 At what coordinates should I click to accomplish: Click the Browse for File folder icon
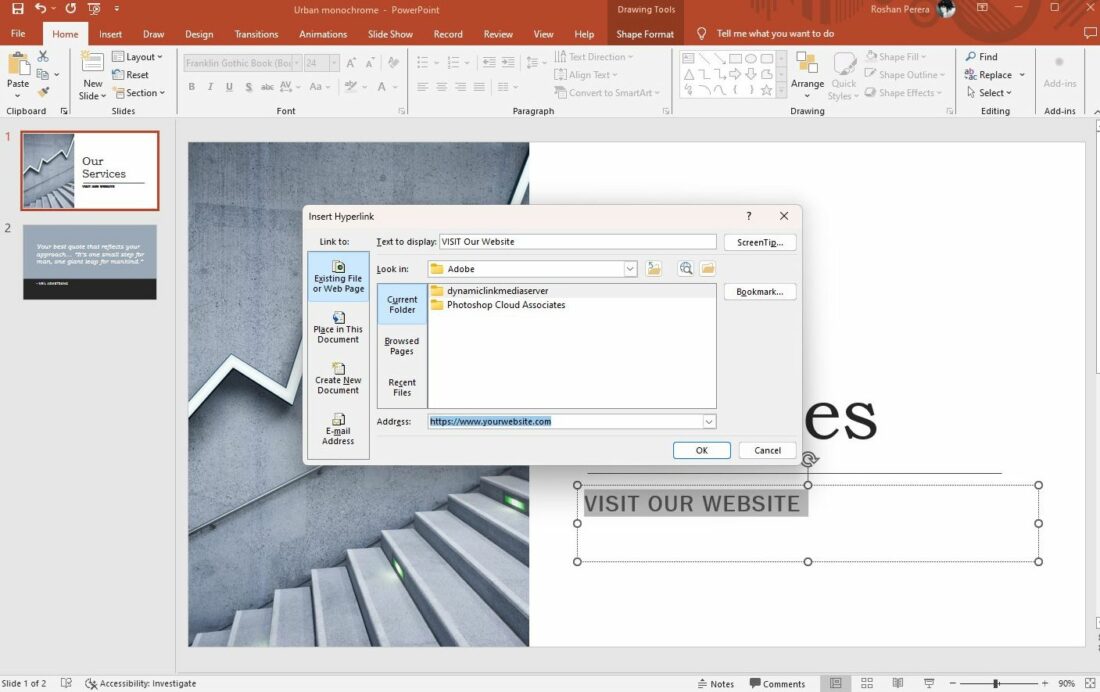706,268
